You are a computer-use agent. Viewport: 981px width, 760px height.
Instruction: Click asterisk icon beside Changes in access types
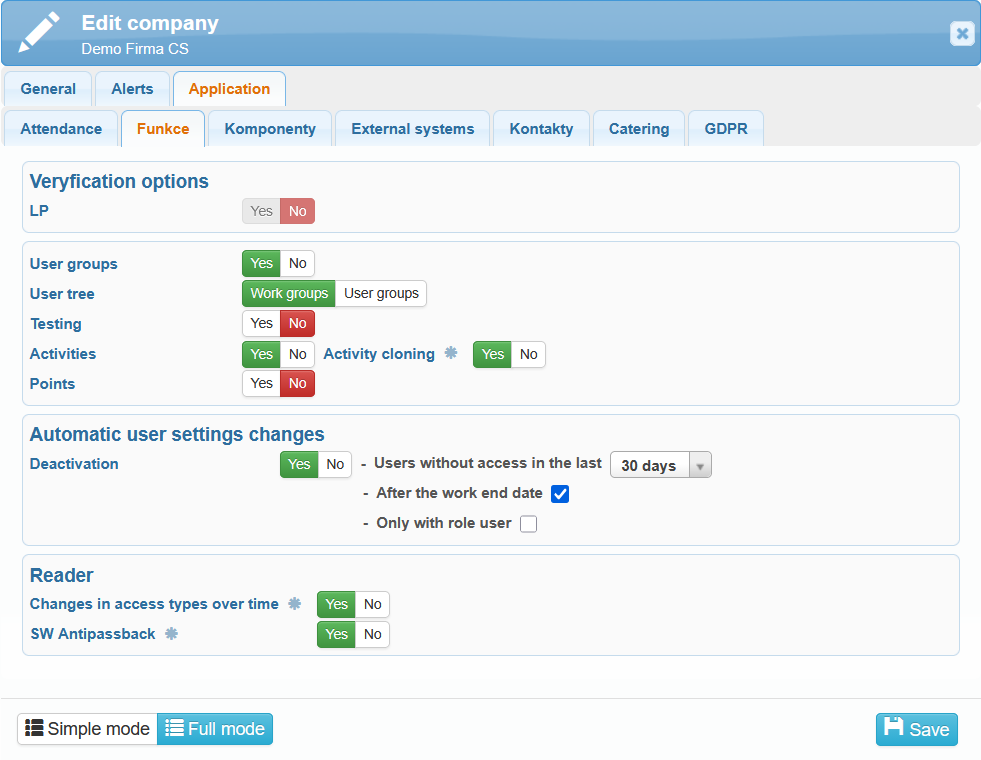[x=294, y=603]
